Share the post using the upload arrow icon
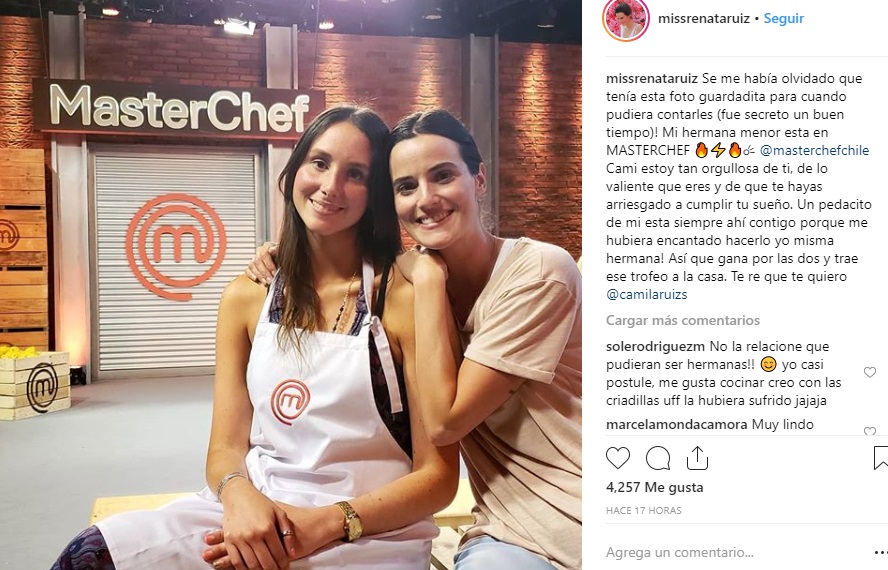Viewport: 888px width, 570px height. [x=697, y=458]
